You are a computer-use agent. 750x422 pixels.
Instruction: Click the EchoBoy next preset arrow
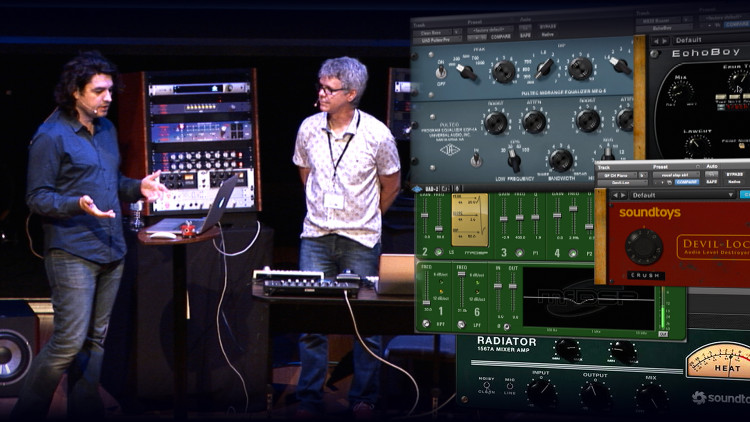[x=665, y=41]
